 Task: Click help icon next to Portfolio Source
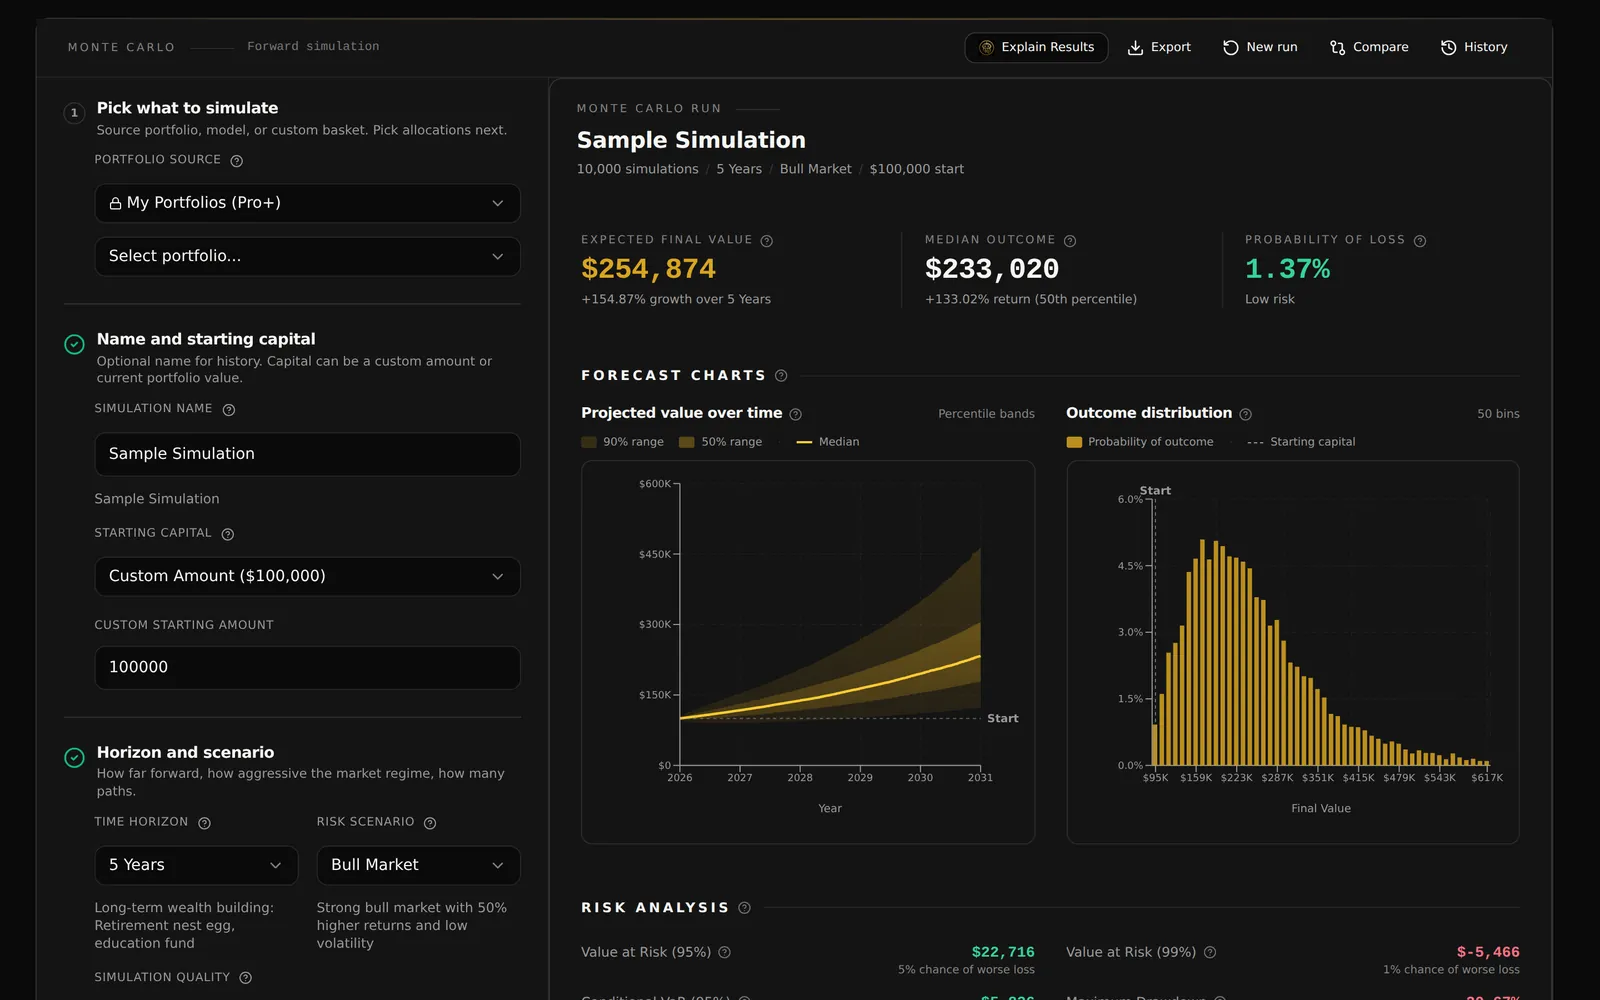coord(237,161)
